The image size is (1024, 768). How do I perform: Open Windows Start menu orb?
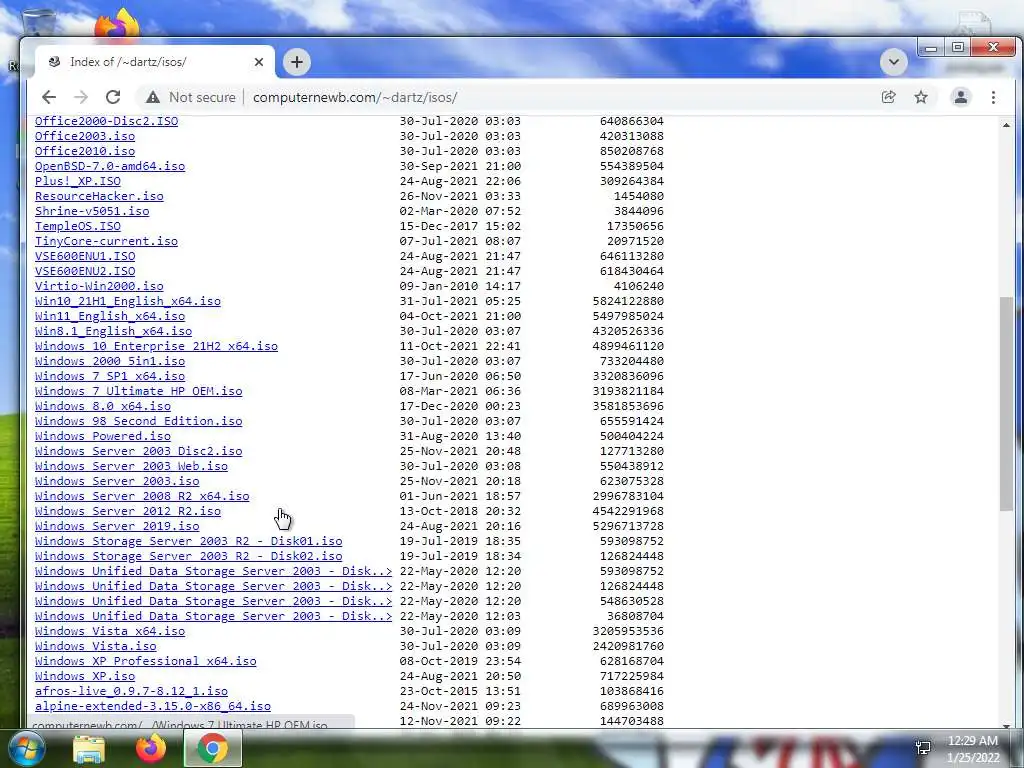[25, 748]
